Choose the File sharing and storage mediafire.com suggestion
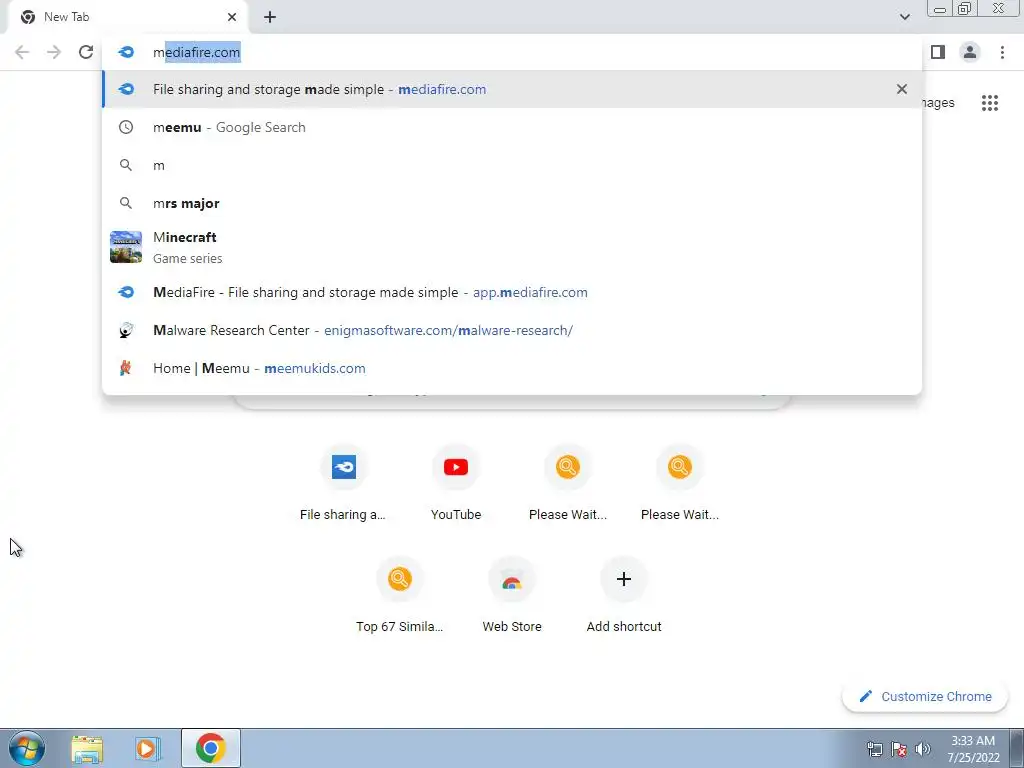Image resolution: width=1024 pixels, height=768 pixels. tap(512, 89)
